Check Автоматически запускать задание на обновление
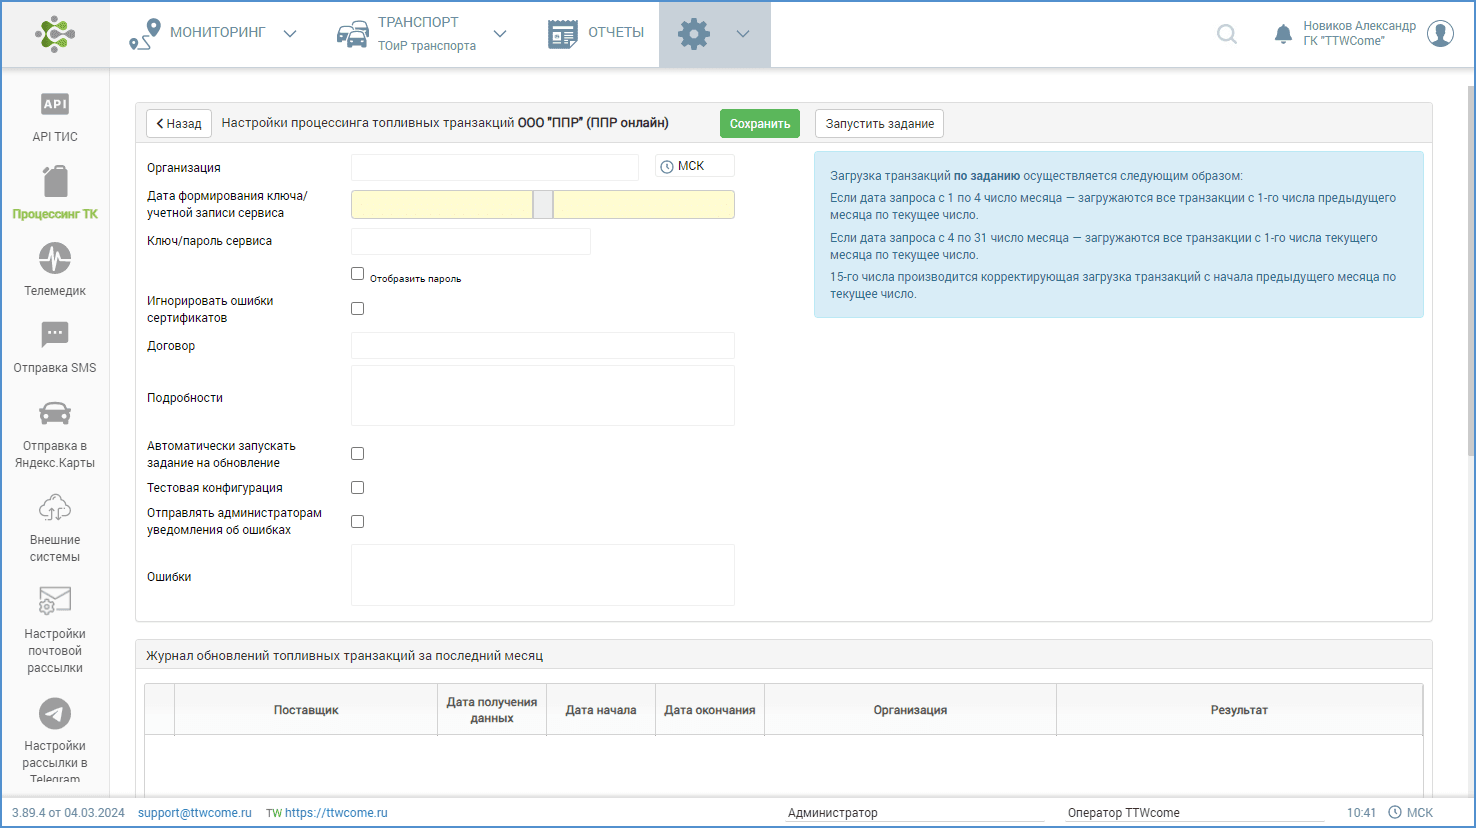 pyautogui.click(x=357, y=454)
